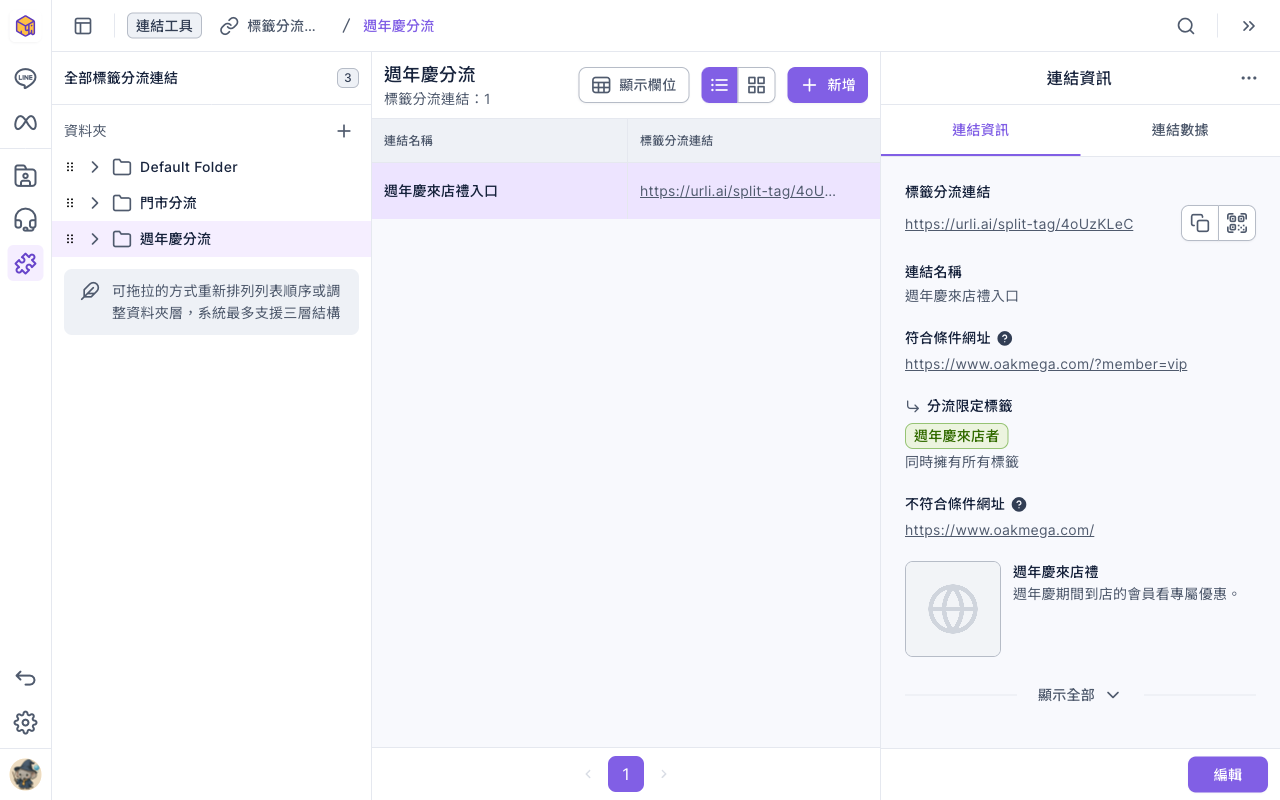
Task: Select 全部標籤分流連結 in left panel
Action: (211, 78)
